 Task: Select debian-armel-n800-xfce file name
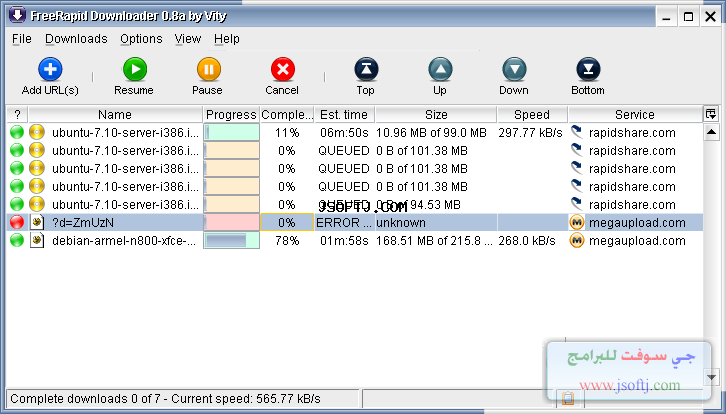(124, 241)
